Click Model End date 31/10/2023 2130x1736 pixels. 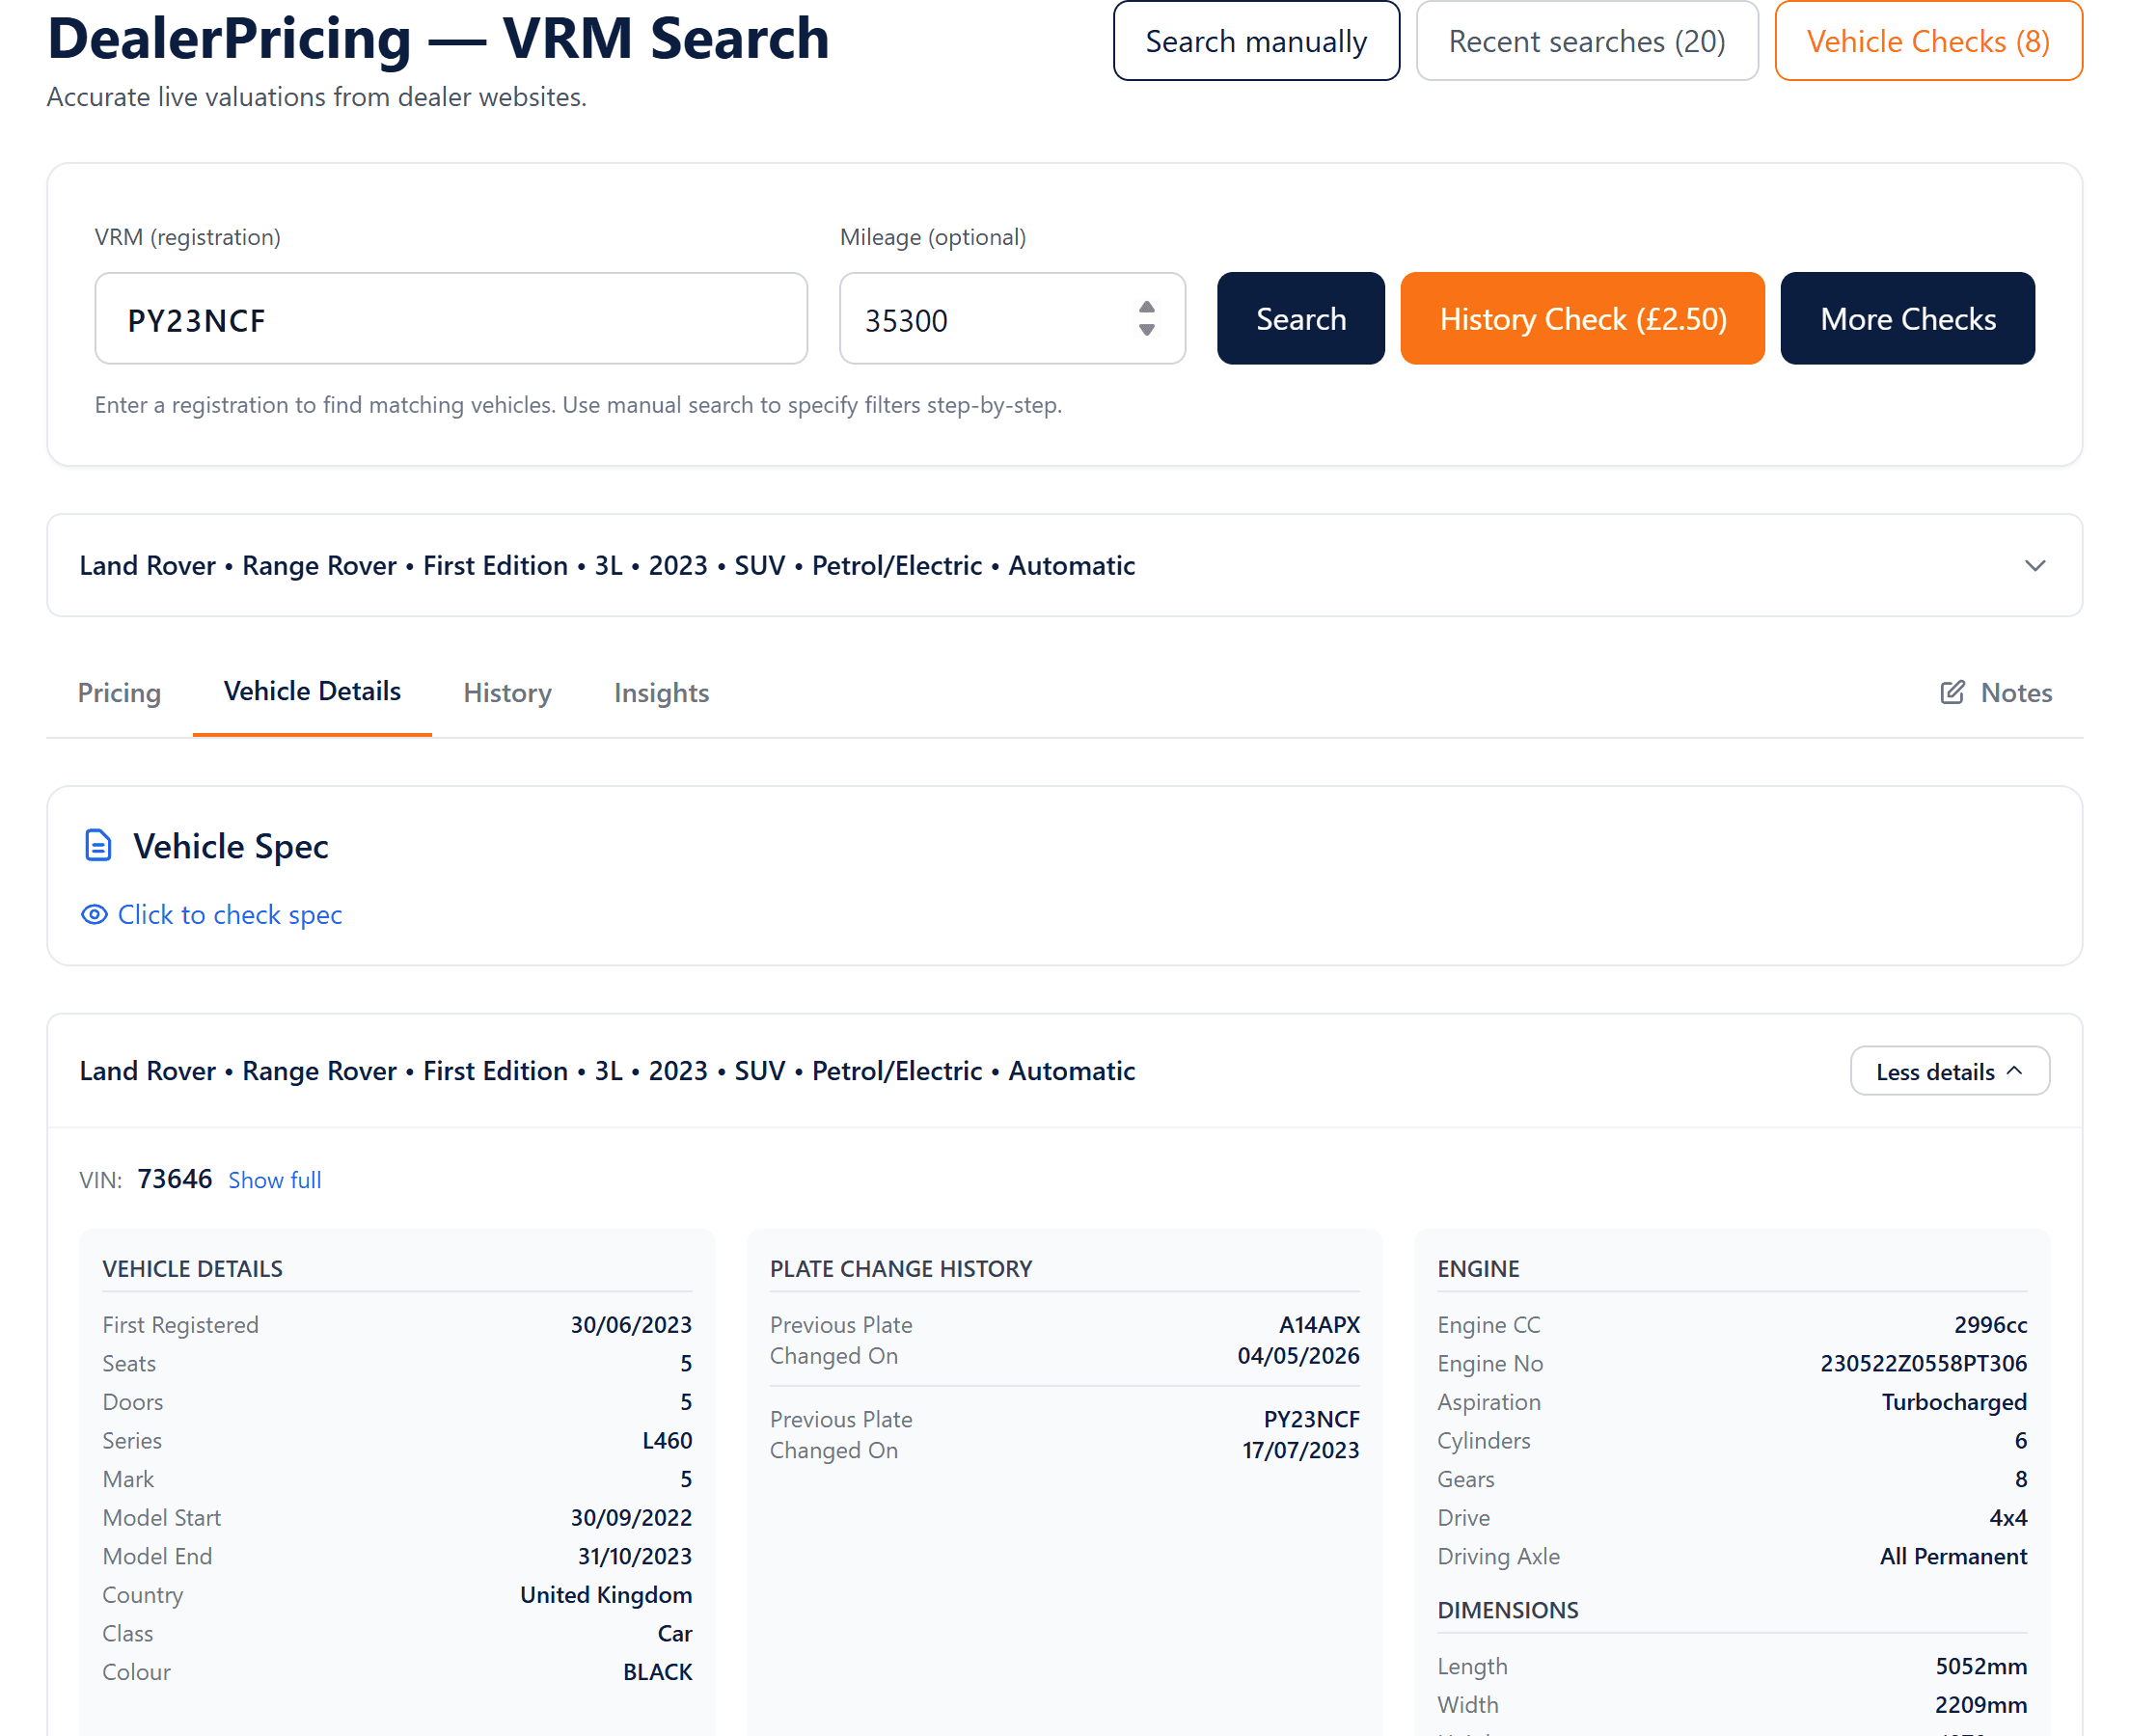click(x=635, y=1557)
